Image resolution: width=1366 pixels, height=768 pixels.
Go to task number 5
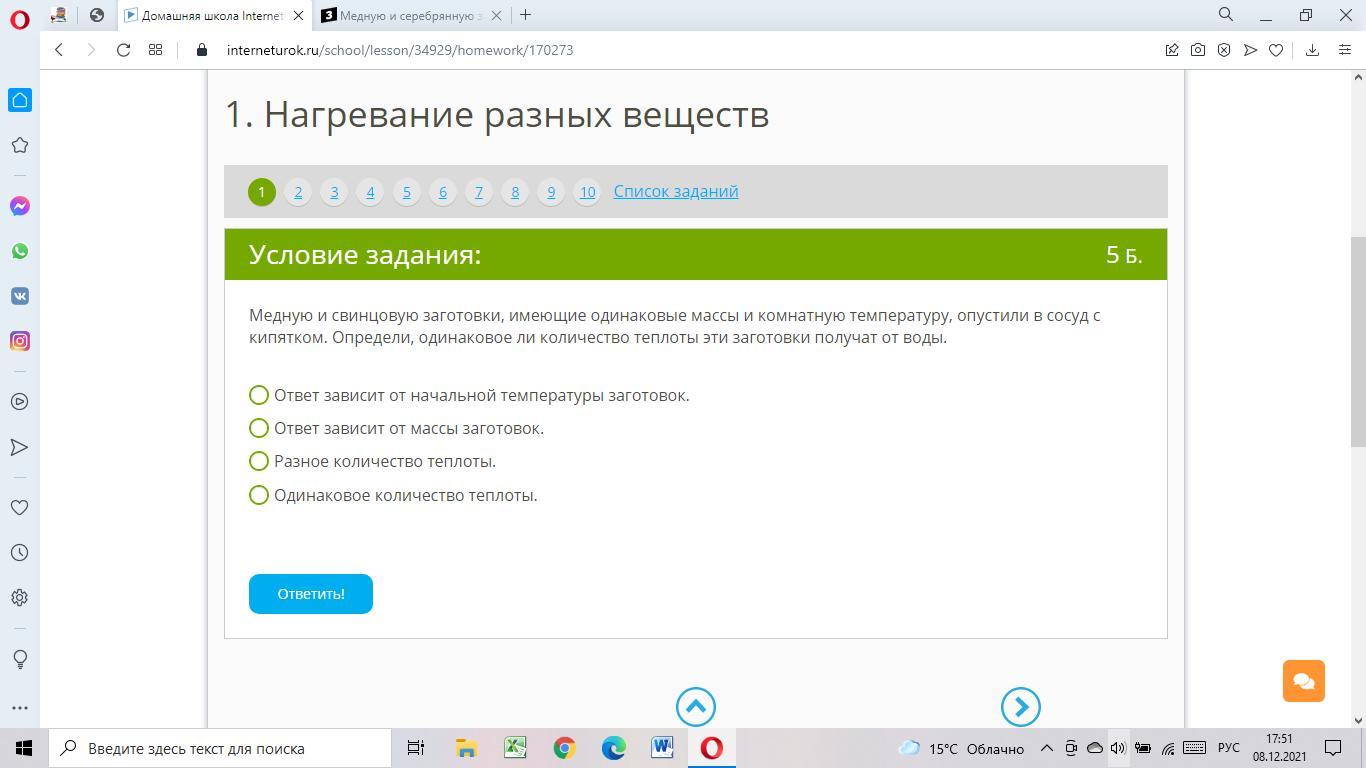[x=406, y=192]
